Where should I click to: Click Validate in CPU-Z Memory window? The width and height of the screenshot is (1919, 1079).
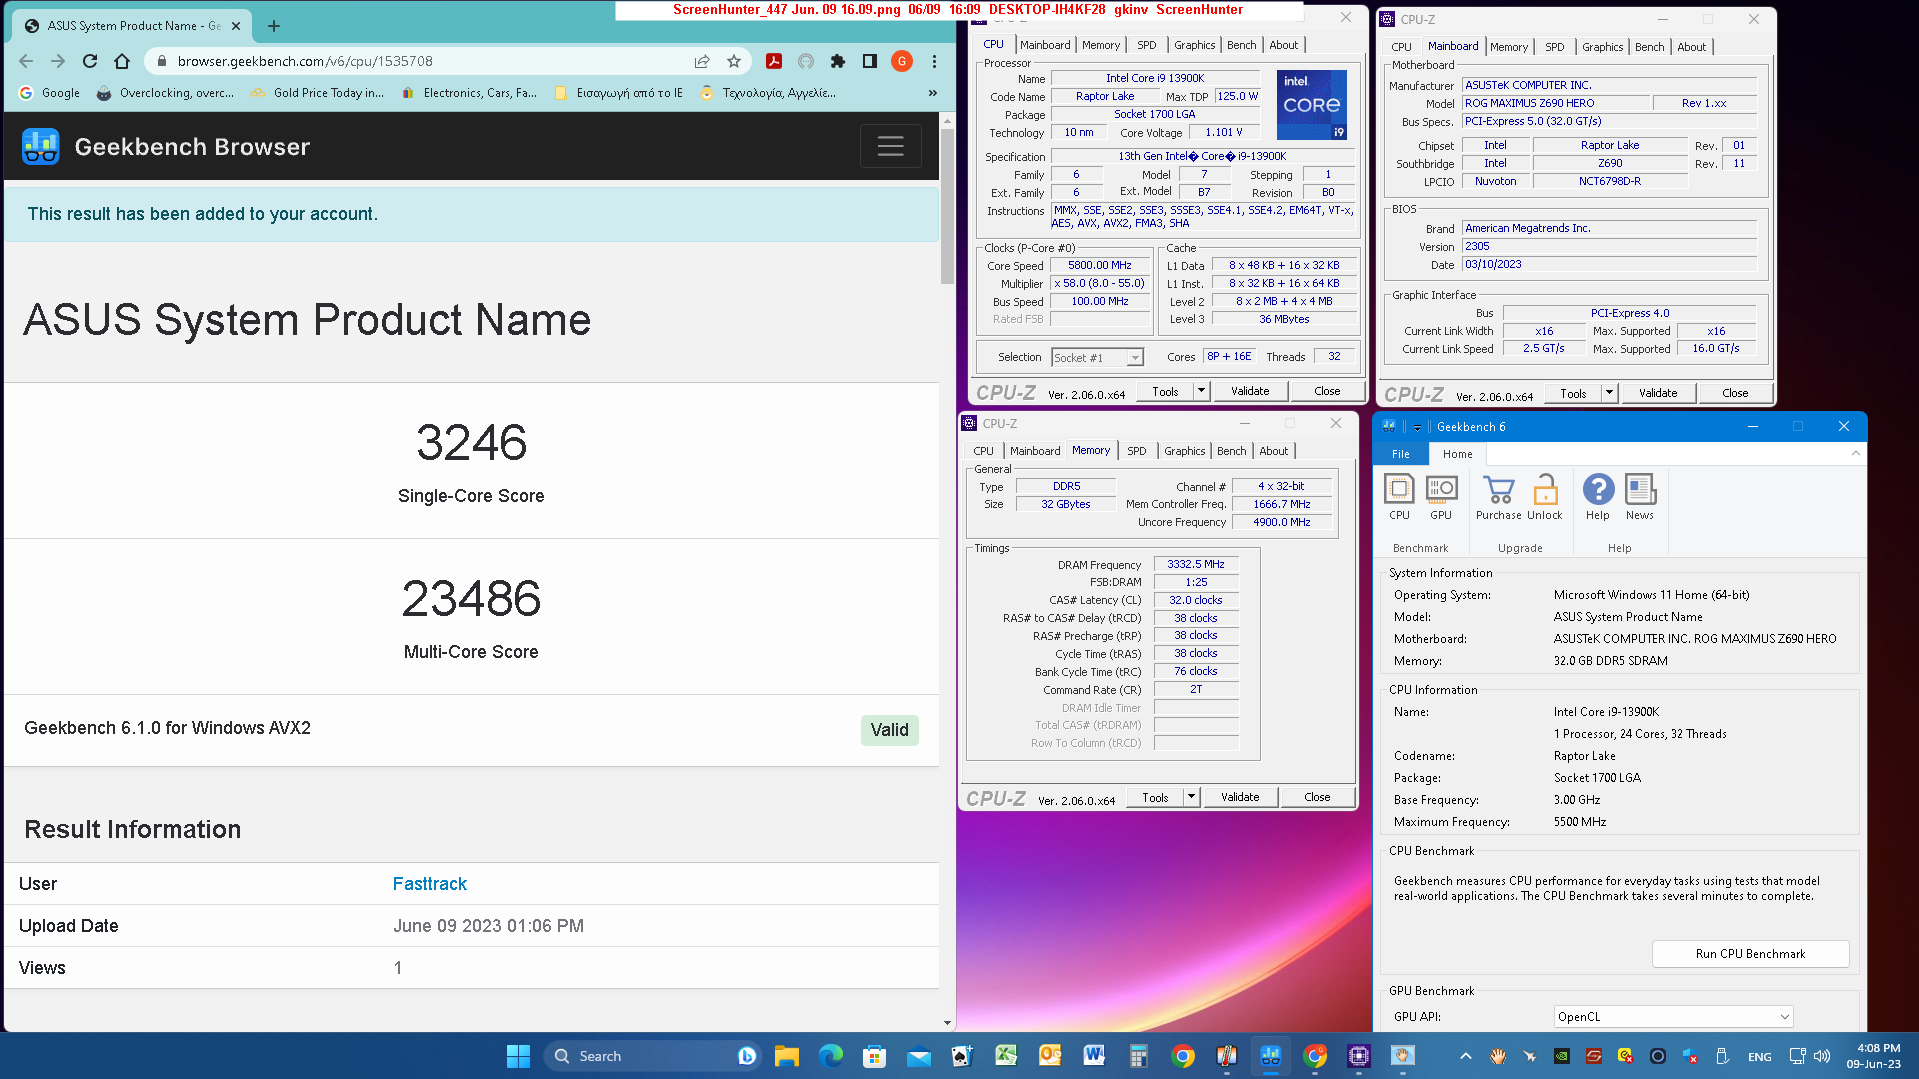(x=1240, y=797)
